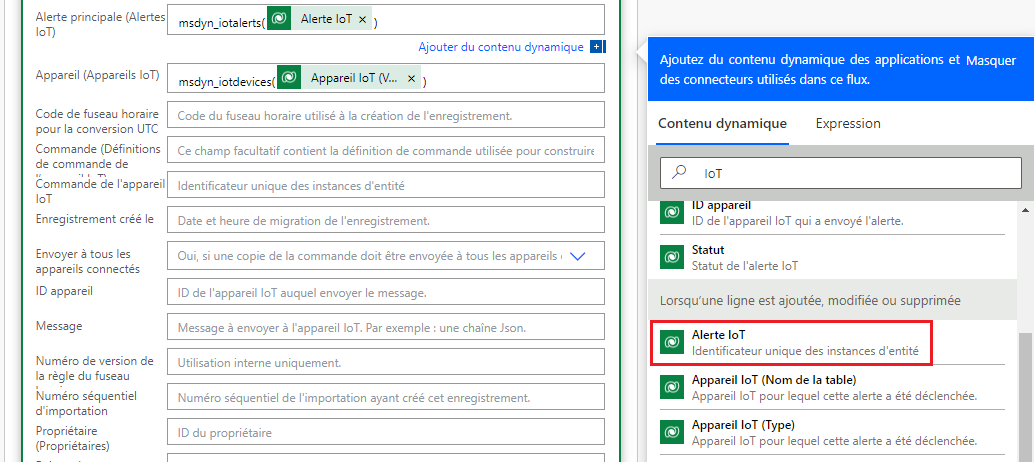Choose ID appareil dynamic content item
This screenshot has width=1035, height=462.
[832, 213]
